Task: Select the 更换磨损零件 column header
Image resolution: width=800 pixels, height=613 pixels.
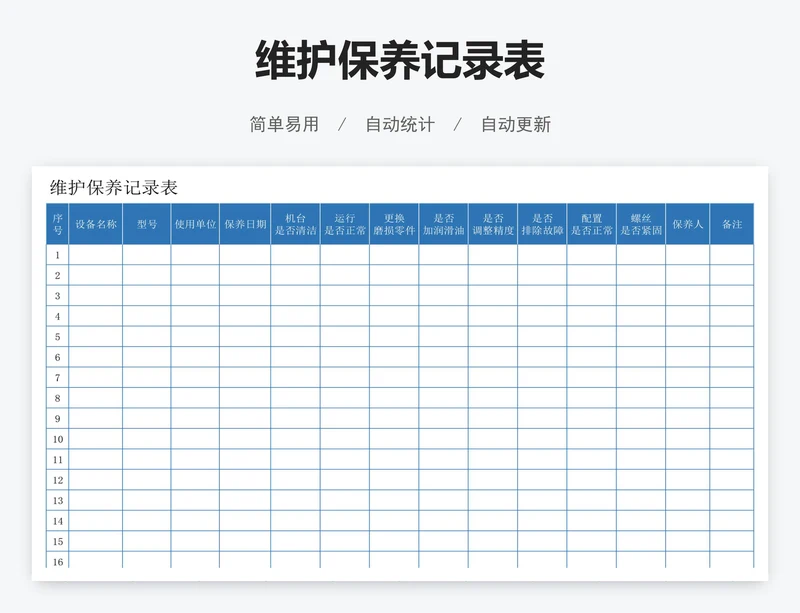Action: (394, 224)
